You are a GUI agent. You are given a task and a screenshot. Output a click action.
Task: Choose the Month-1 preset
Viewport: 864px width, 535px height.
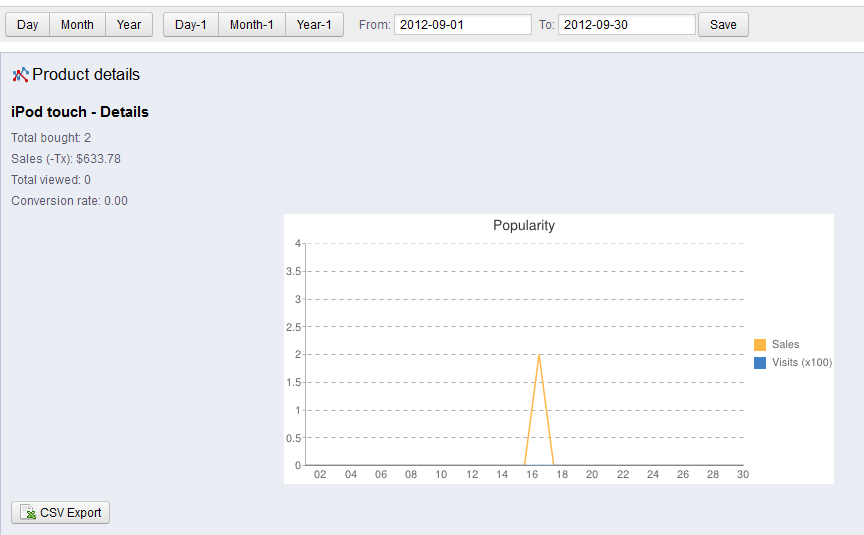pos(252,25)
